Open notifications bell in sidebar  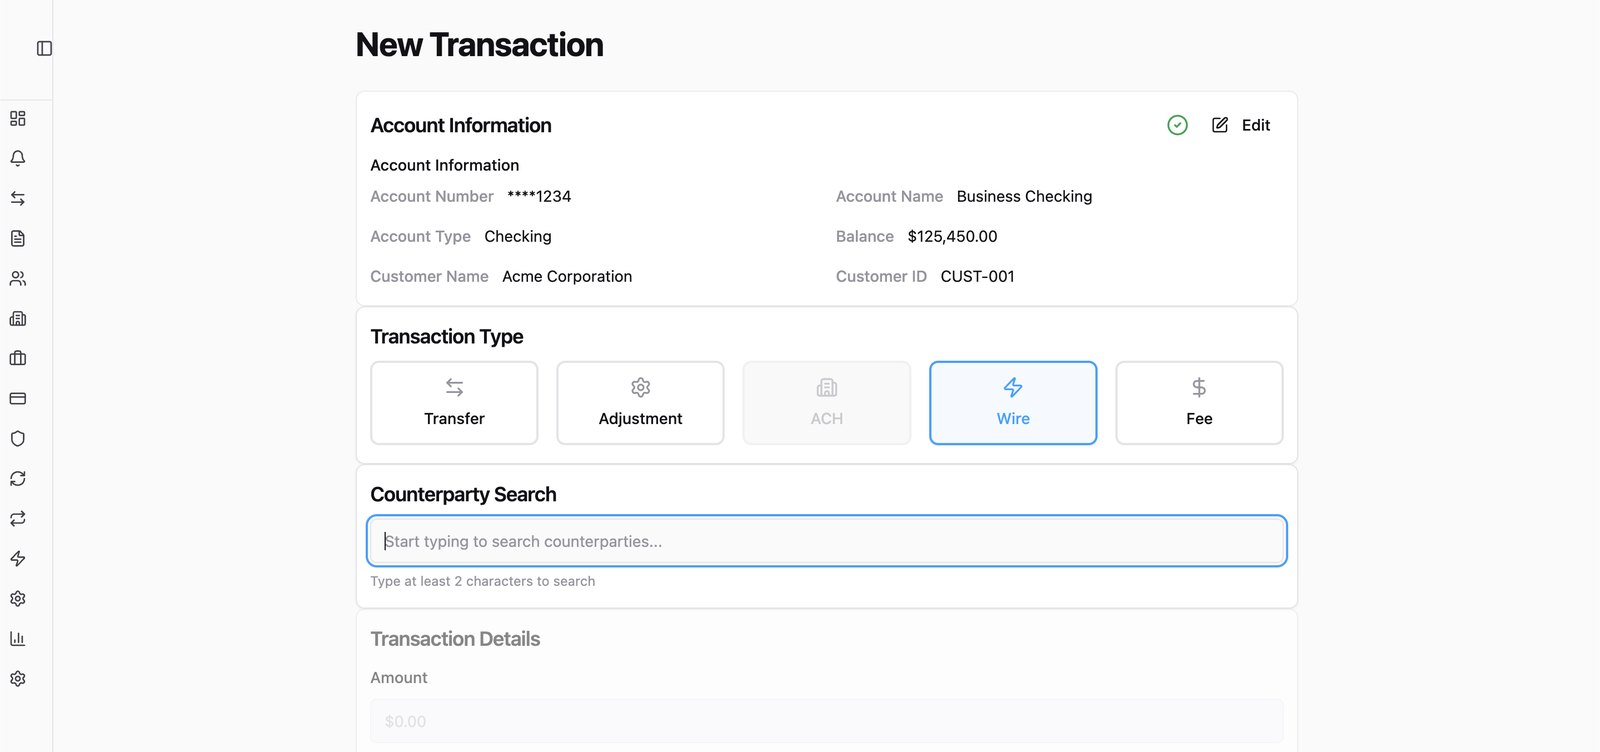pyautogui.click(x=18, y=158)
